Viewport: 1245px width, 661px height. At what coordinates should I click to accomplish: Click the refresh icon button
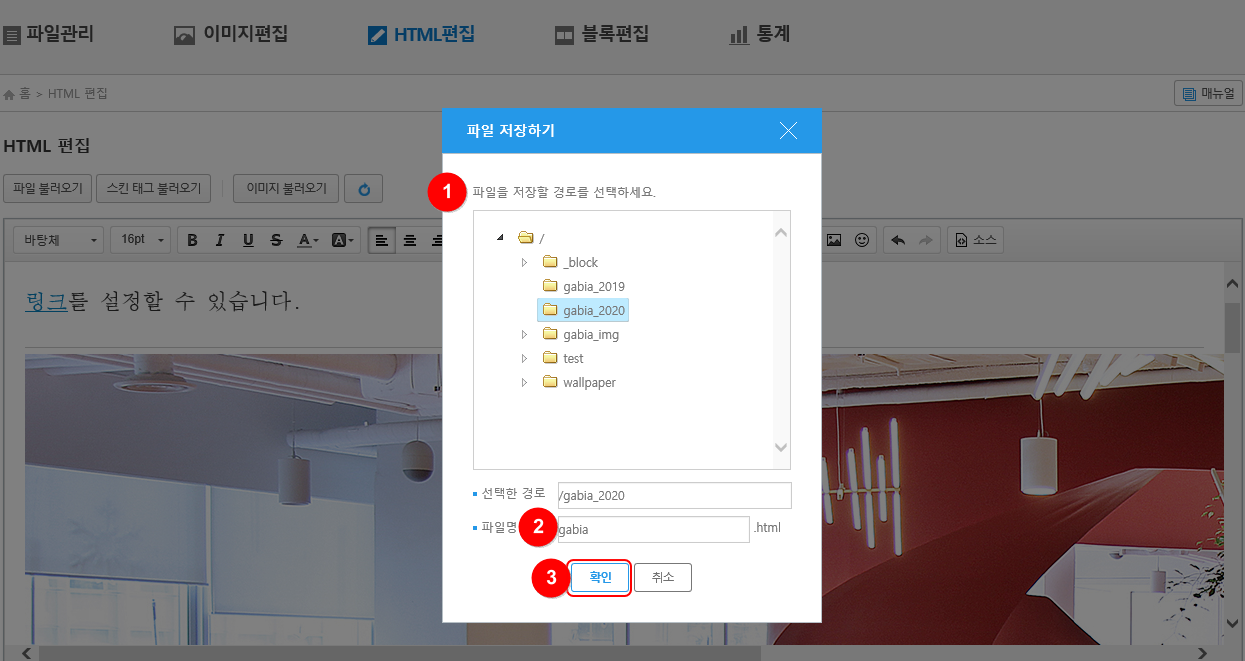click(363, 188)
